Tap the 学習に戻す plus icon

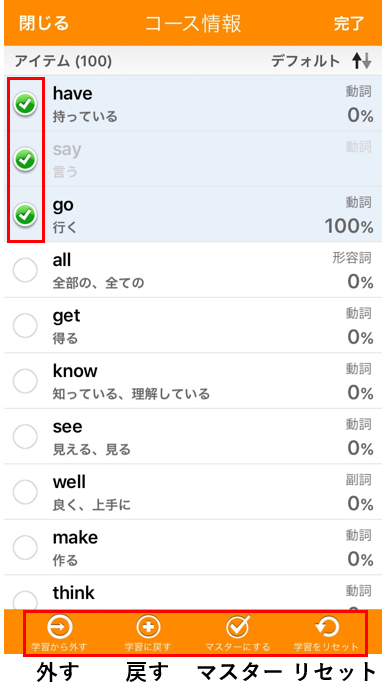click(148, 627)
